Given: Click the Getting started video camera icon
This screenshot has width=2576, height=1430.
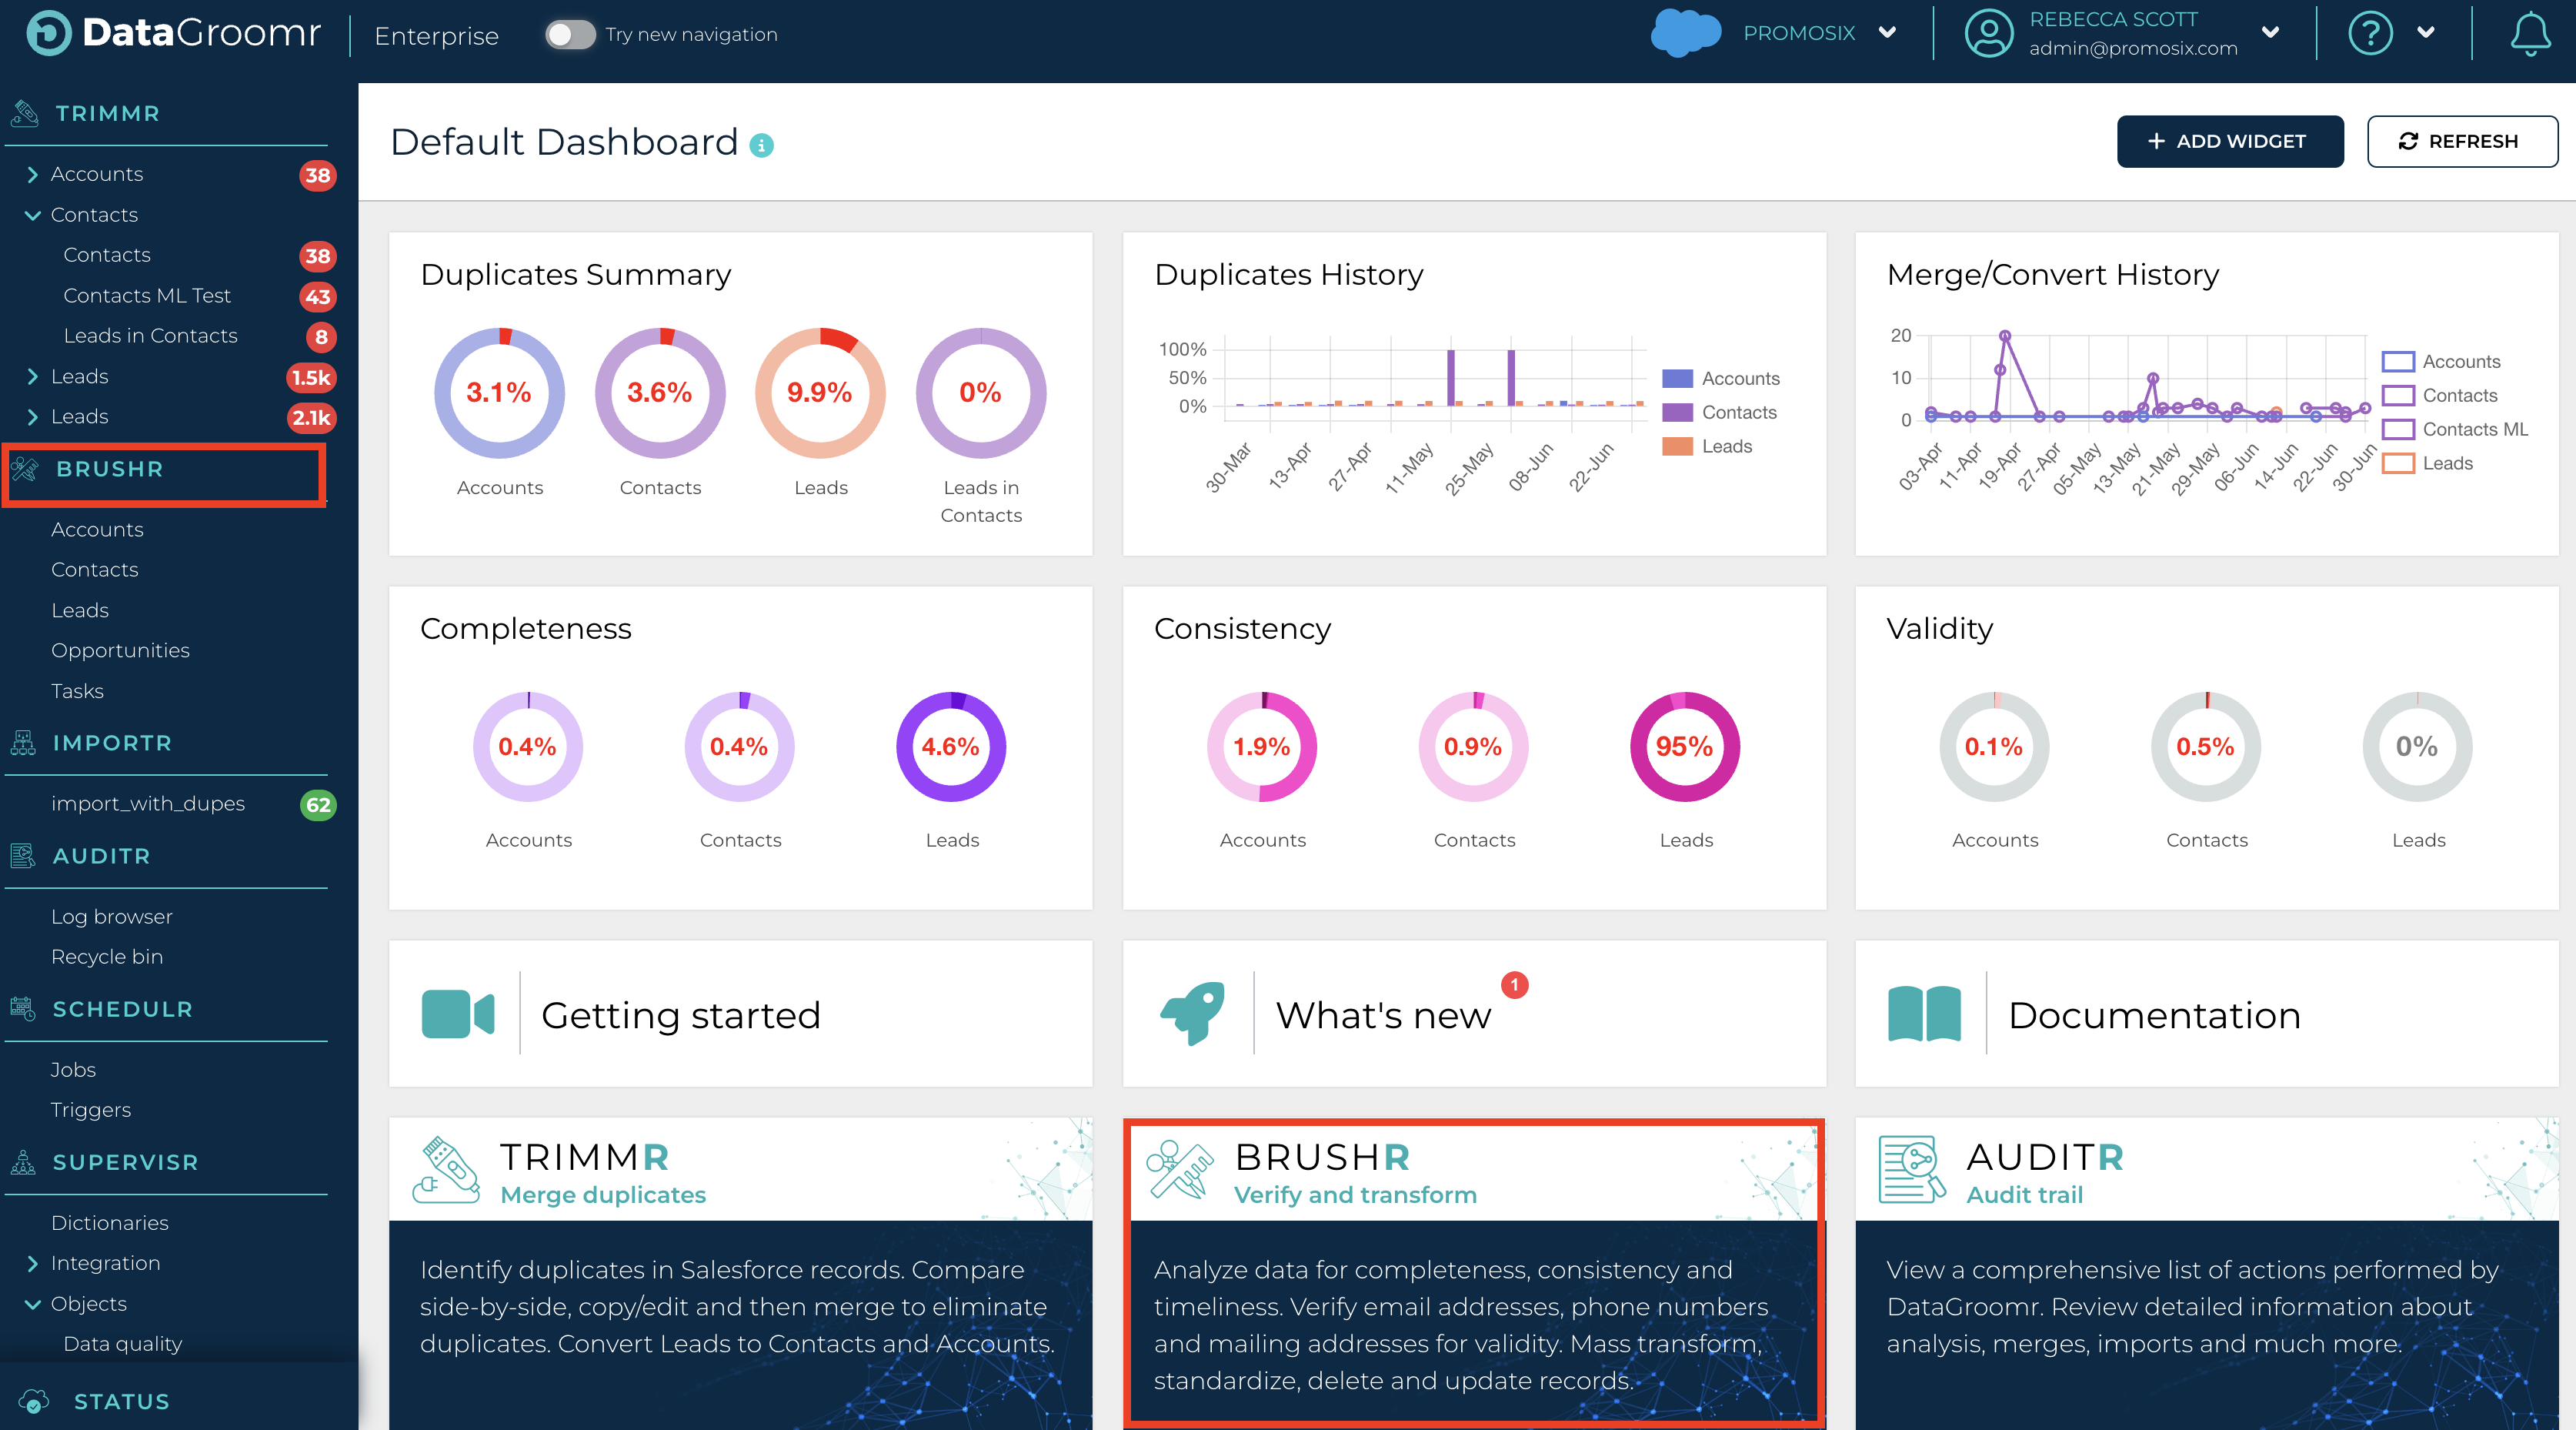Looking at the screenshot, I should point(458,1014).
